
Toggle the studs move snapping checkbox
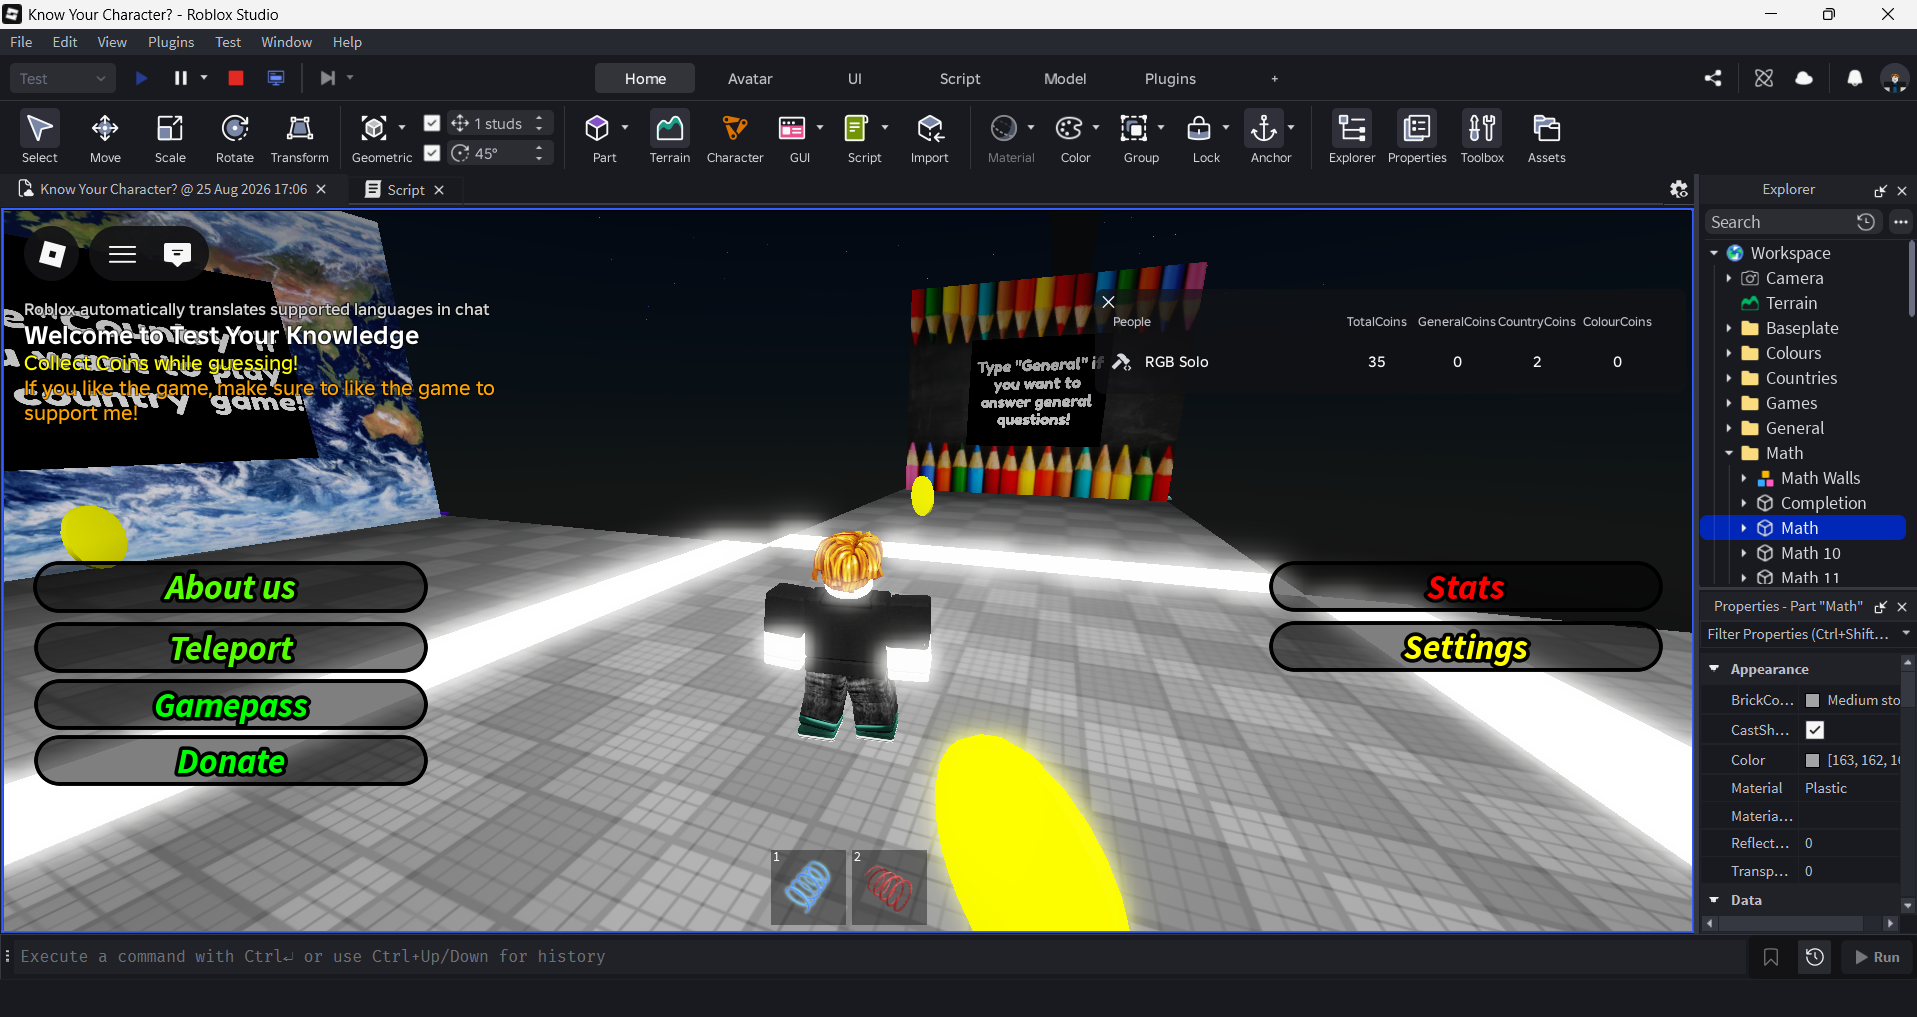pyautogui.click(x=432, y=123)
